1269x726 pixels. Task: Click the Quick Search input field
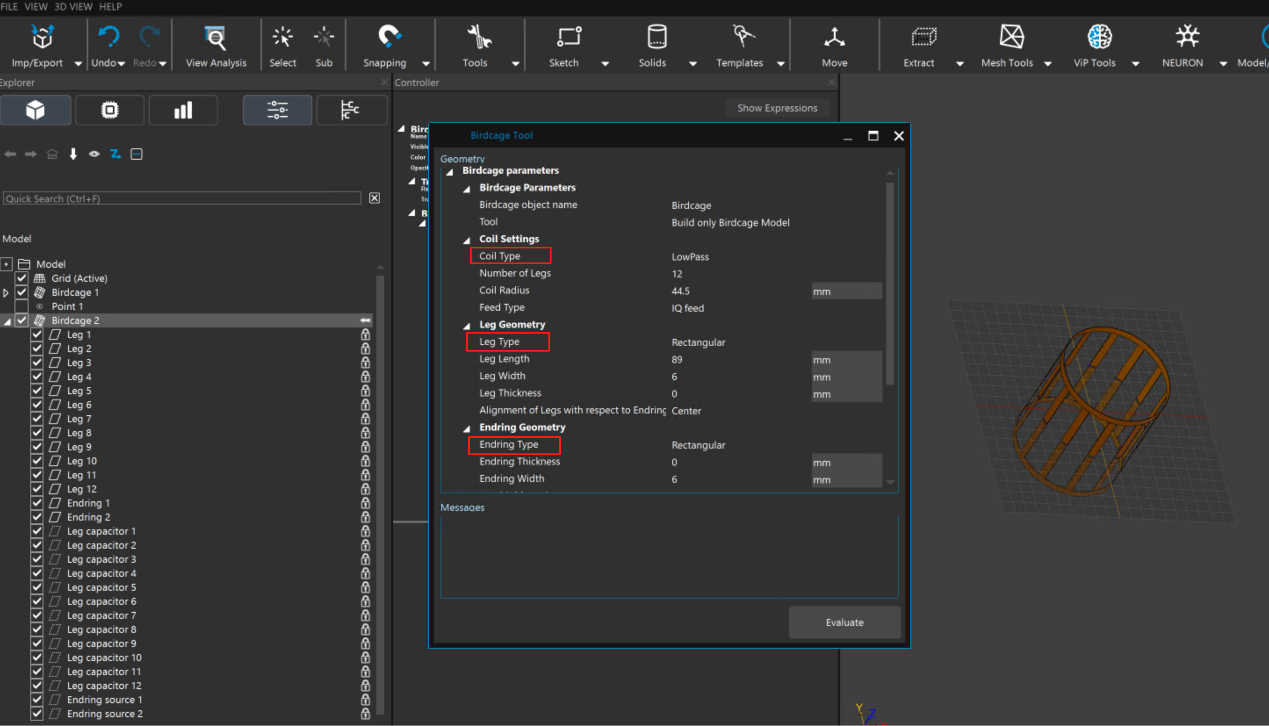tap(181, 199)
